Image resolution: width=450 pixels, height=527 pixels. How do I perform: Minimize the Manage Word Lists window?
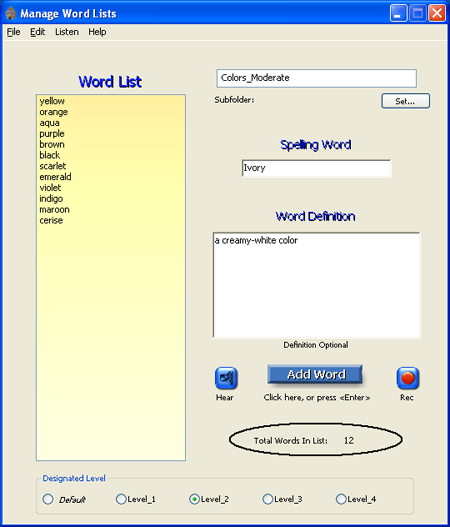(x=398, y=14)
